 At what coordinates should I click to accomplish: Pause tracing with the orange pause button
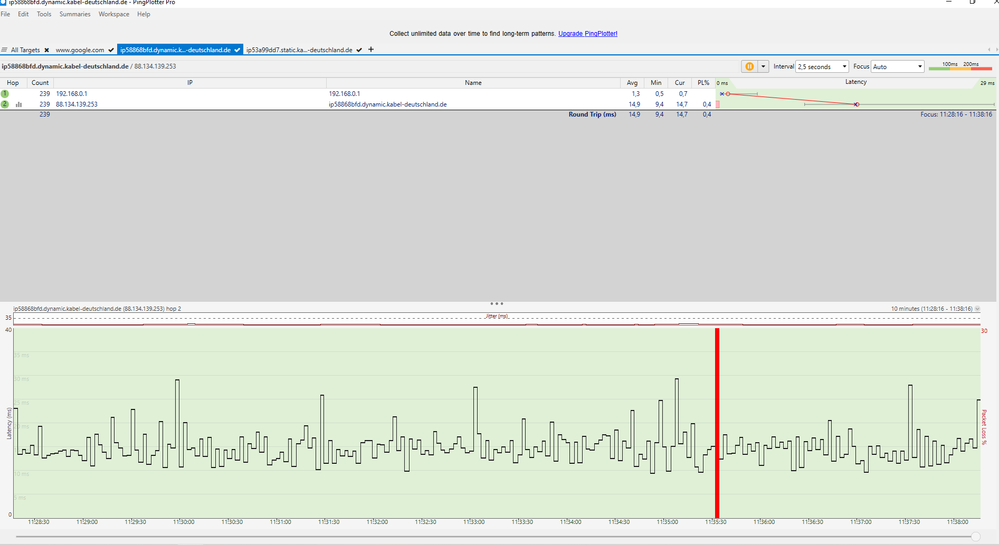(x=750, y=66)
